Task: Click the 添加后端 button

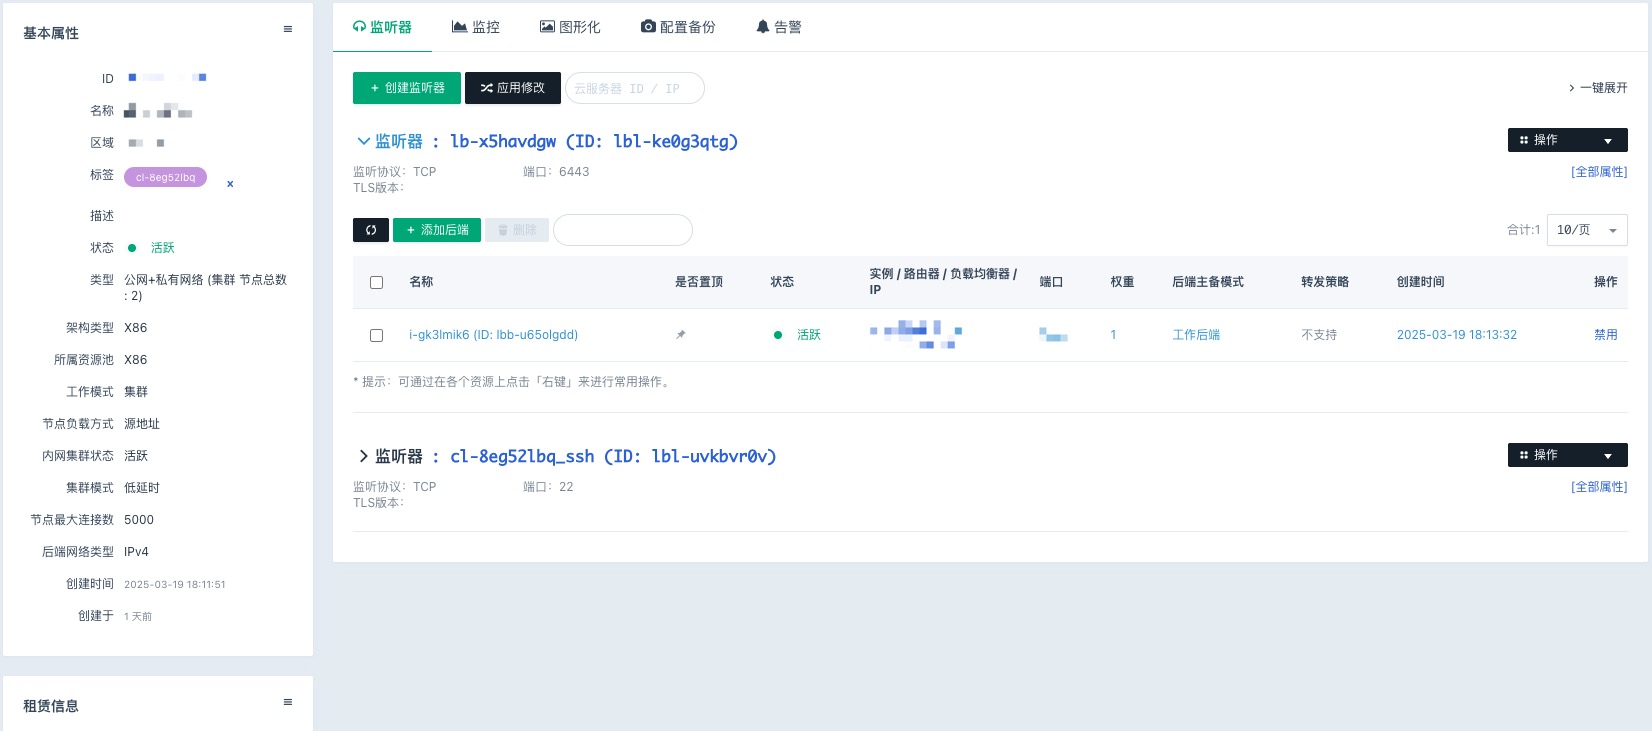Action: 437,230
